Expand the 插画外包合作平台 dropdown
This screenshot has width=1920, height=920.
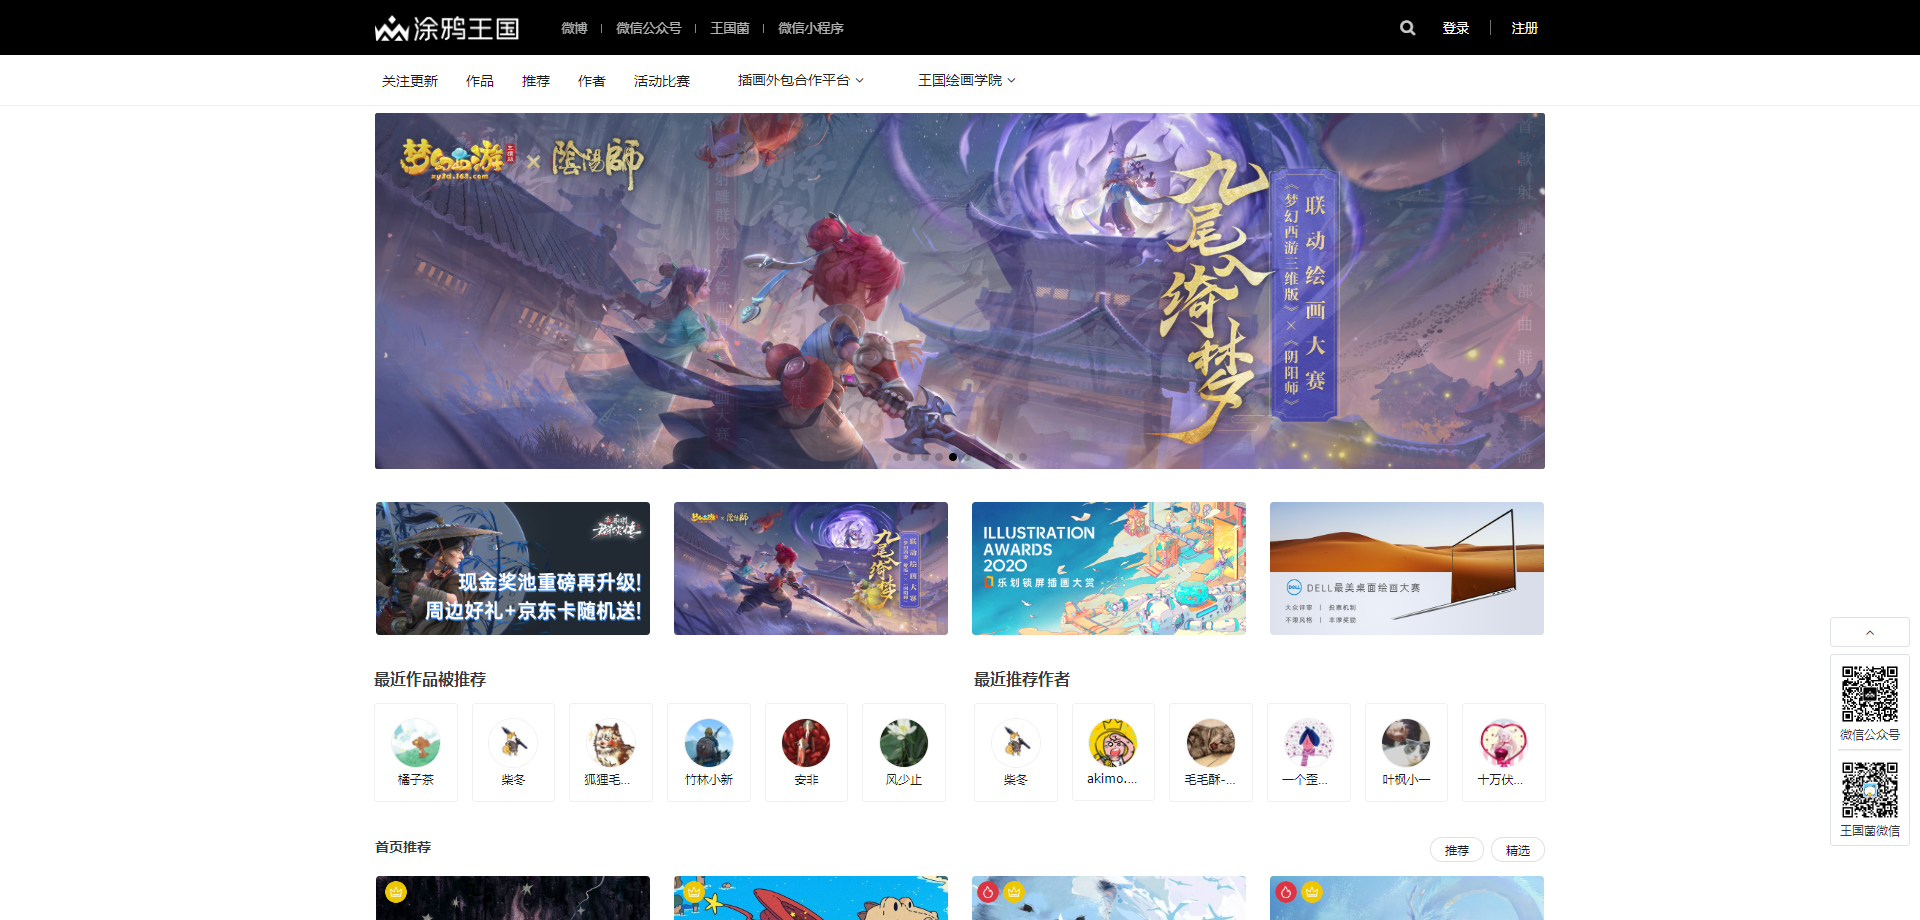click(x=801, y=80)
